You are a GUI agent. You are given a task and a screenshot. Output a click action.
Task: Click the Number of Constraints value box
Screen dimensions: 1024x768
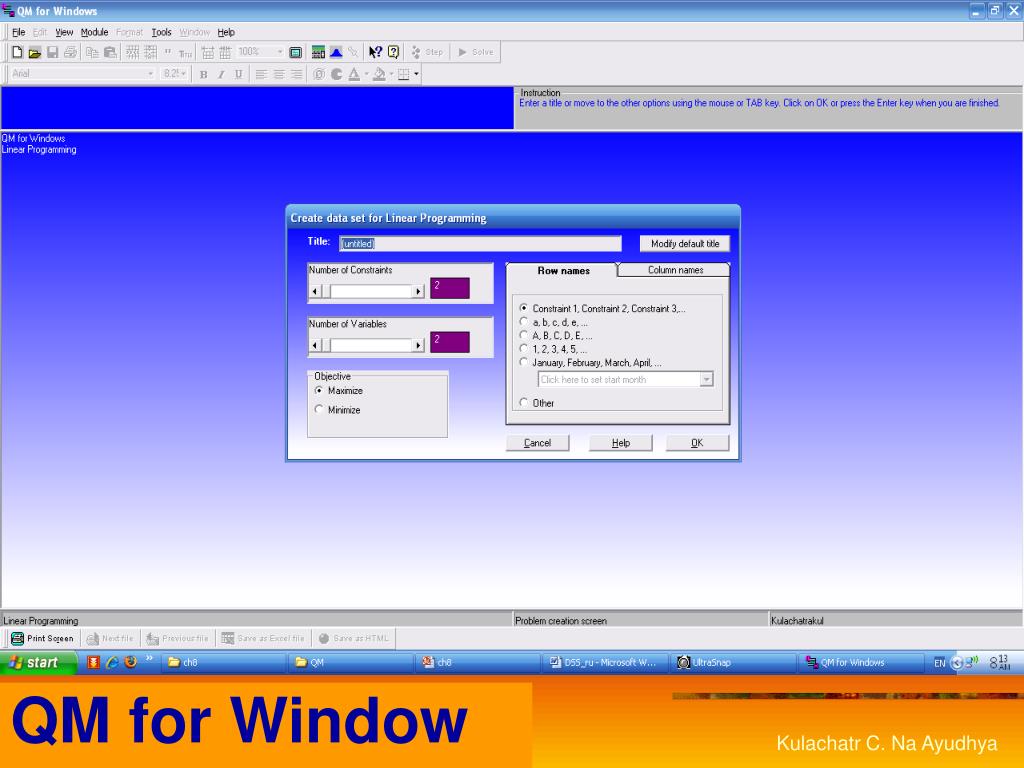pyautogui.click(x=449, y=288)
